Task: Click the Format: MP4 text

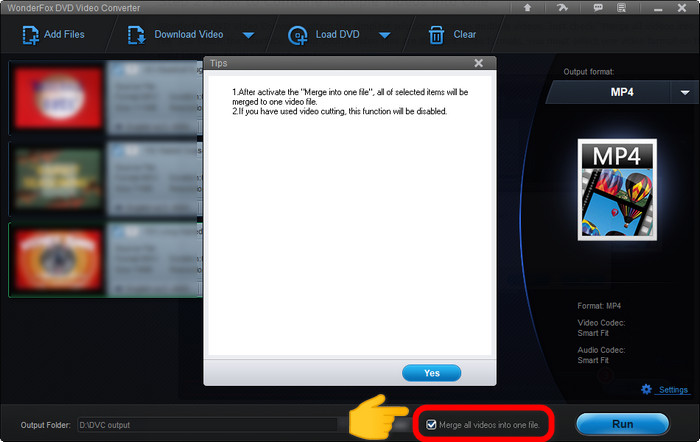Action: pyautogui.click(x=599, y=306)
